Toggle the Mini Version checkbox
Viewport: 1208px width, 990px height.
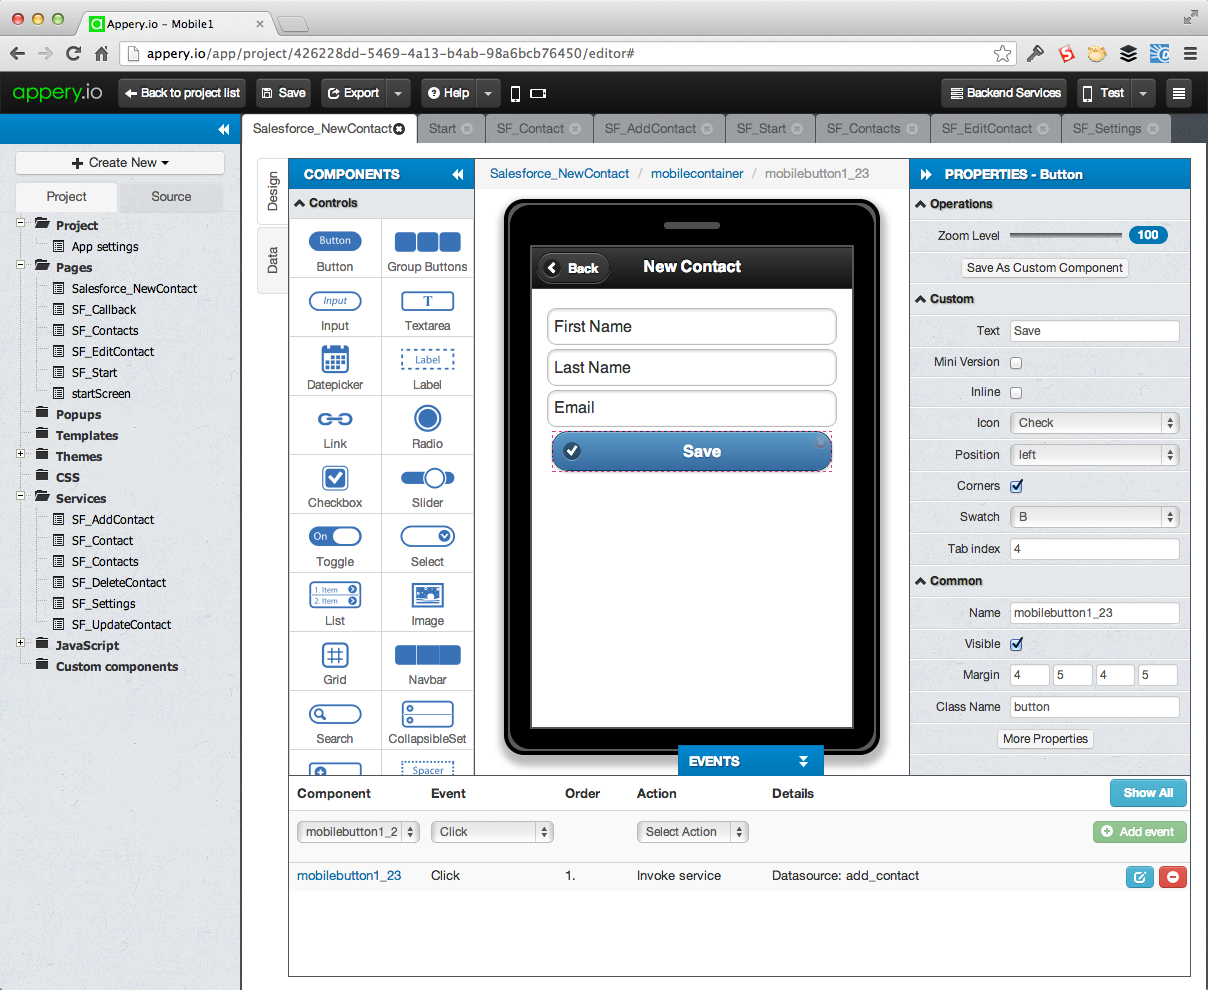(1016, 363)
